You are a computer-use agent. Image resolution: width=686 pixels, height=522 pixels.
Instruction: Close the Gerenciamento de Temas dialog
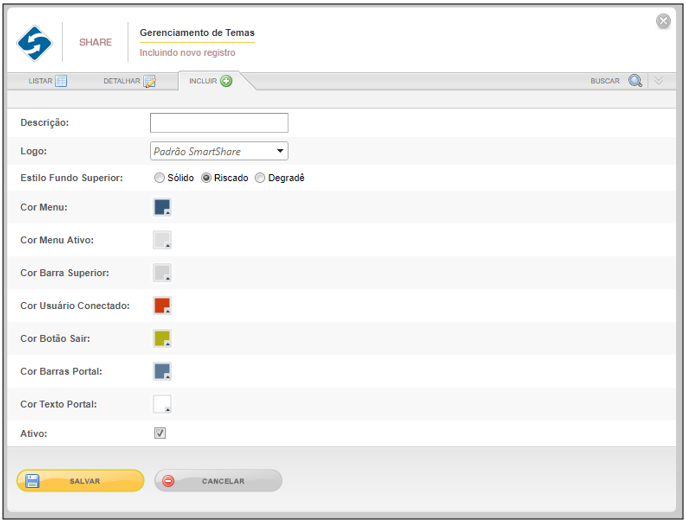[663, 21]
